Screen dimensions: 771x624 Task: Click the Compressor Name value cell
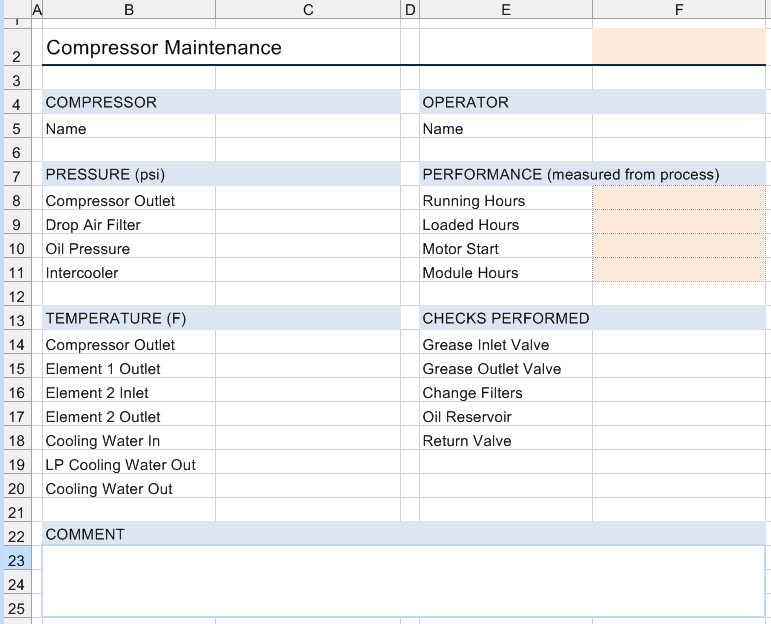(x=308, y=129)
